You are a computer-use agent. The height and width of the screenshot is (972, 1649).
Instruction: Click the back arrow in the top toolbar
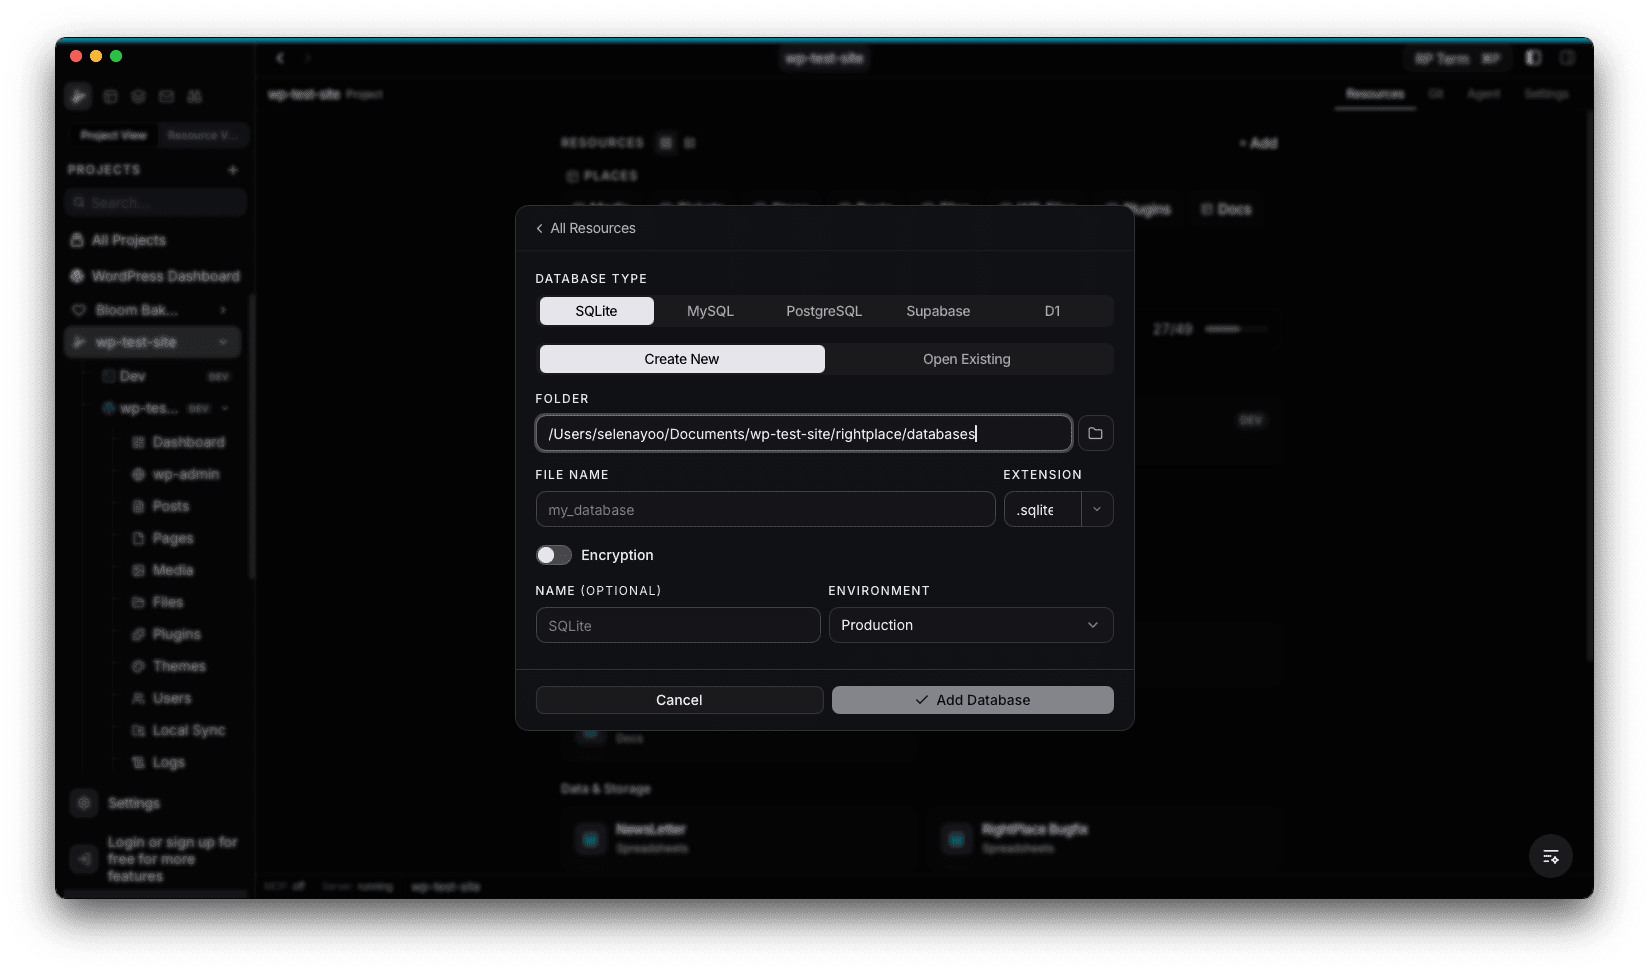coord(280,58)
